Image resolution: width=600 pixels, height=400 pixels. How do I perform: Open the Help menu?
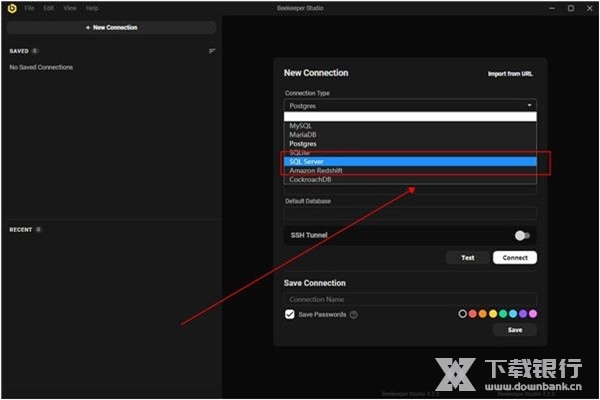point(92,7)
